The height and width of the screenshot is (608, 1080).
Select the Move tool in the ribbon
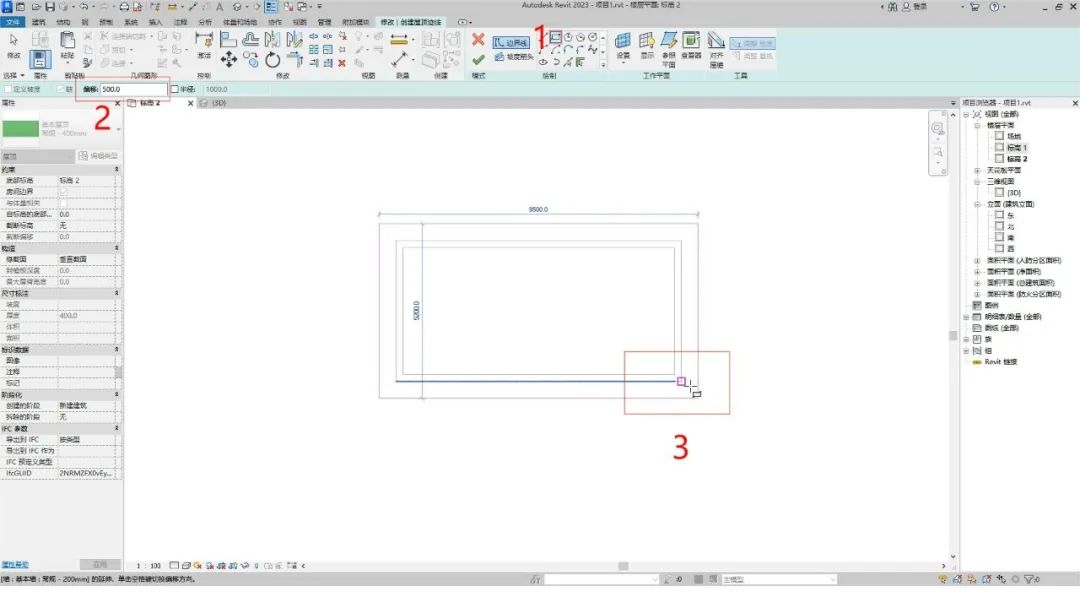click(228, 59)
